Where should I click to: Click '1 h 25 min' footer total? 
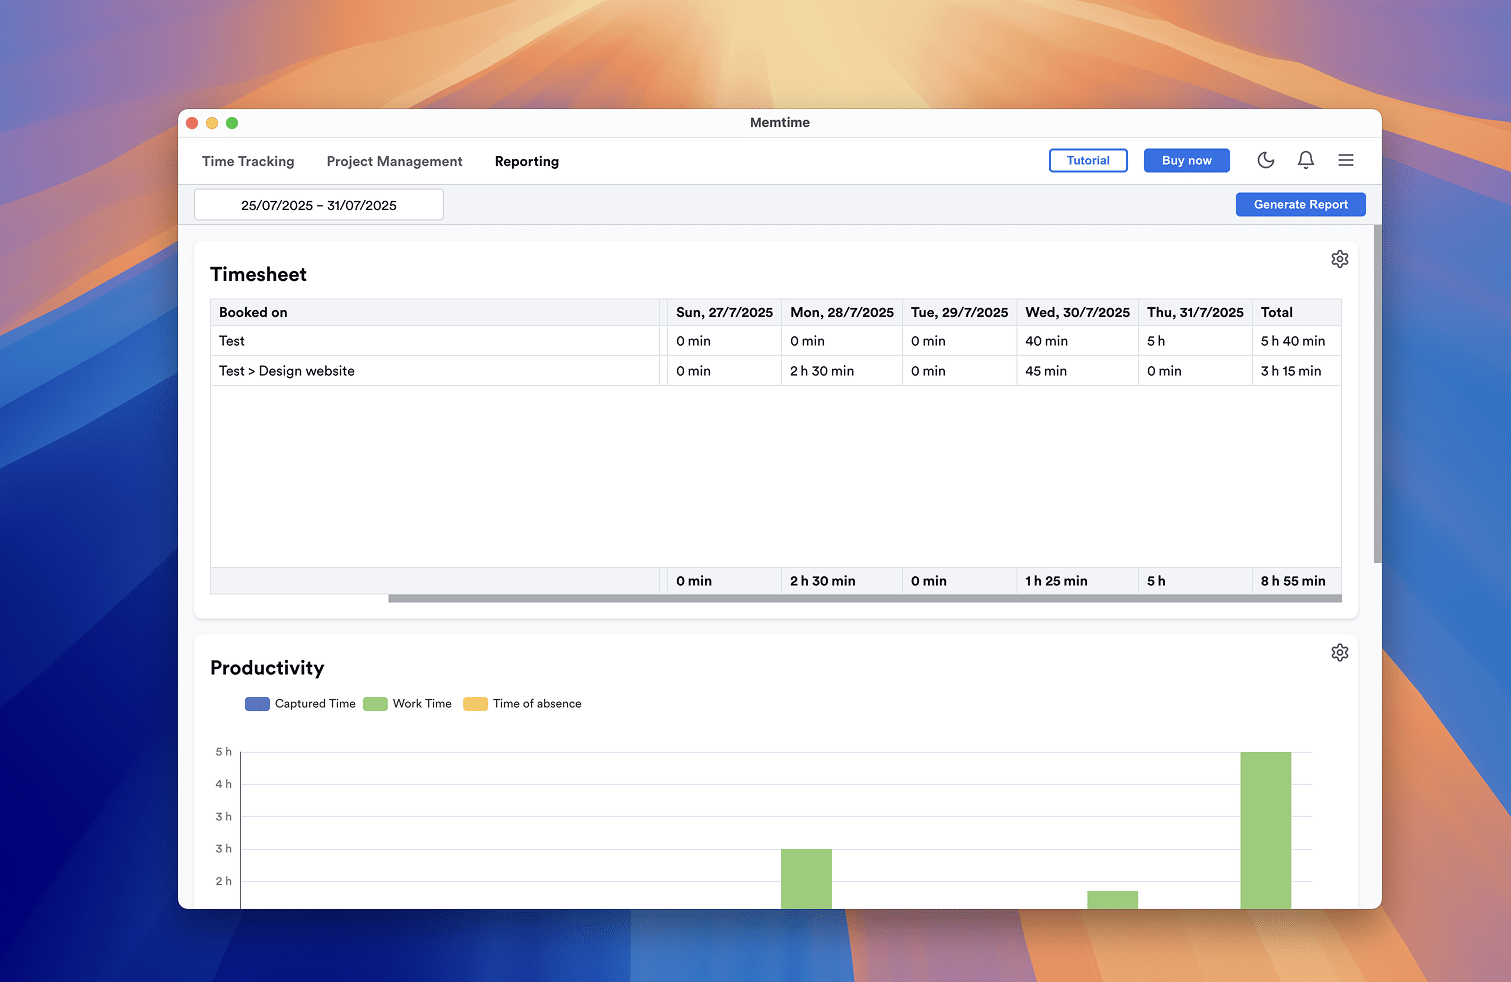1056,581
